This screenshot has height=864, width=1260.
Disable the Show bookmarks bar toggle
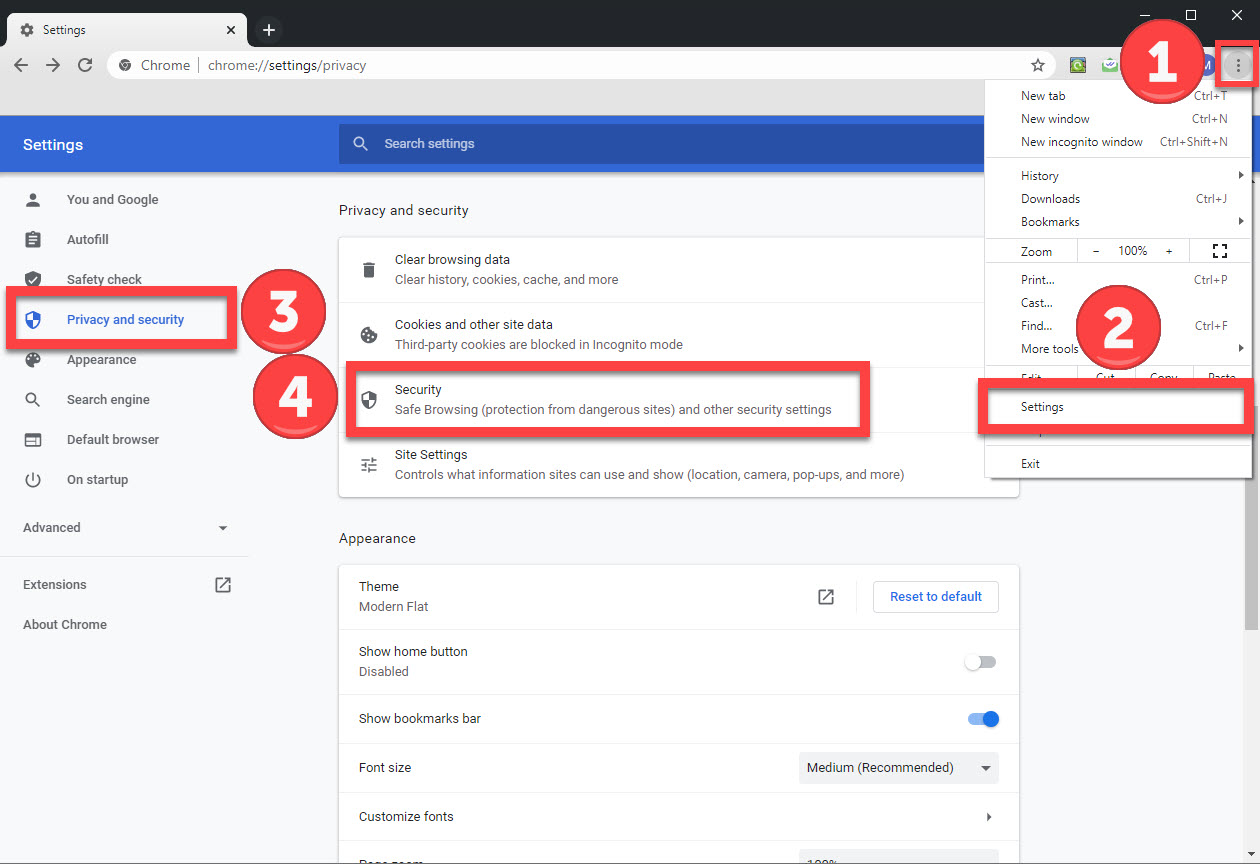983,719
